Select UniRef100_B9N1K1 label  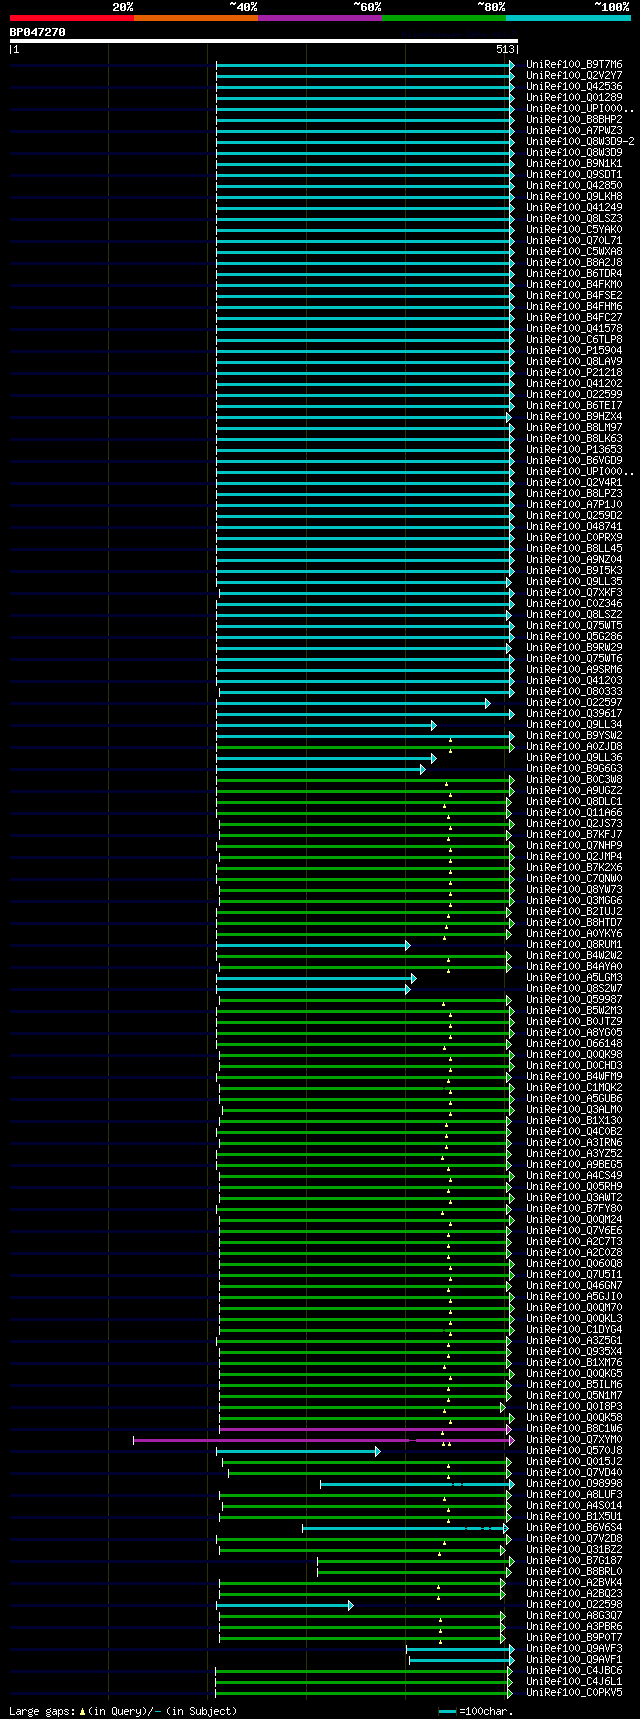click(574, 164)
